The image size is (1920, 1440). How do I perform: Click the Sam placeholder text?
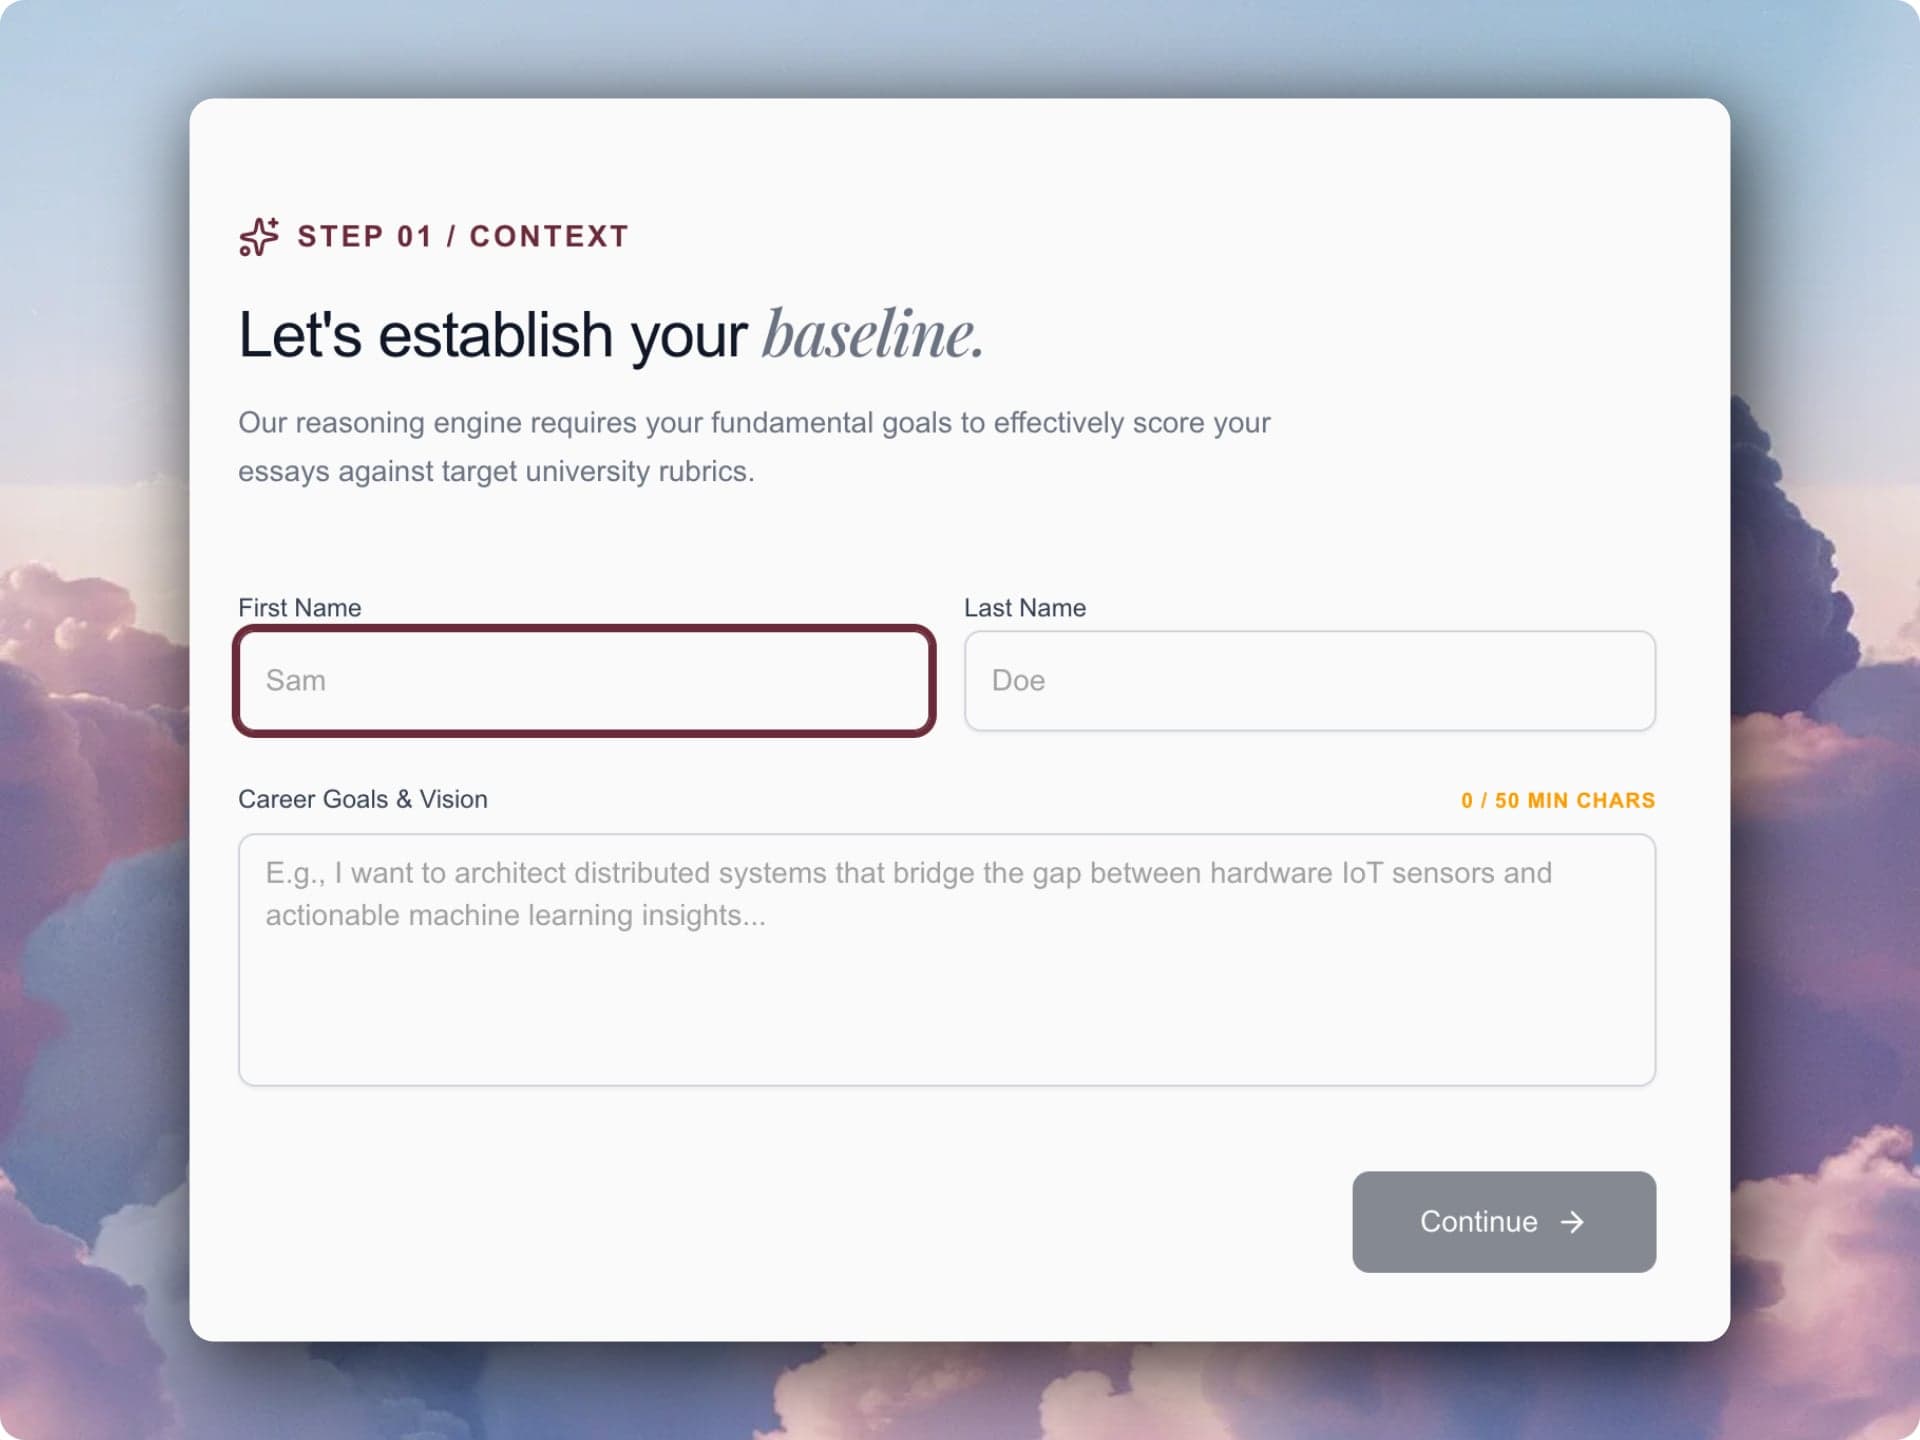pos(295,681)
